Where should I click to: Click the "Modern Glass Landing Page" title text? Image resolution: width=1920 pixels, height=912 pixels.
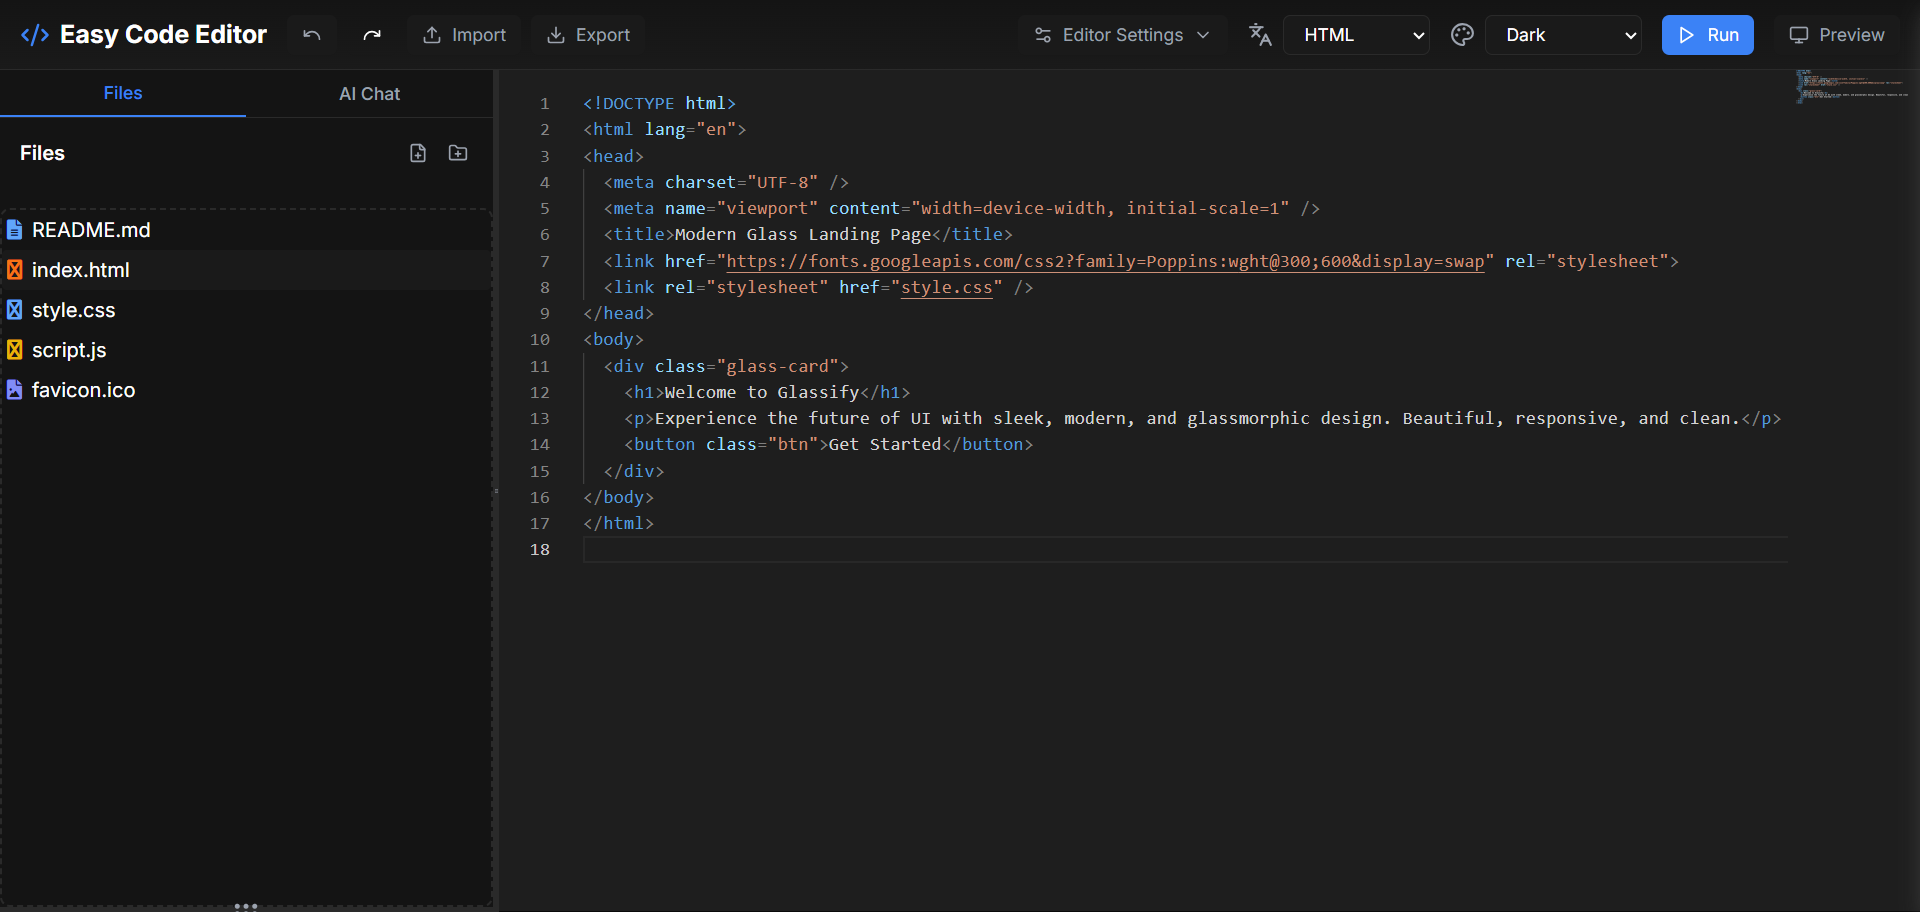[803, 234]
